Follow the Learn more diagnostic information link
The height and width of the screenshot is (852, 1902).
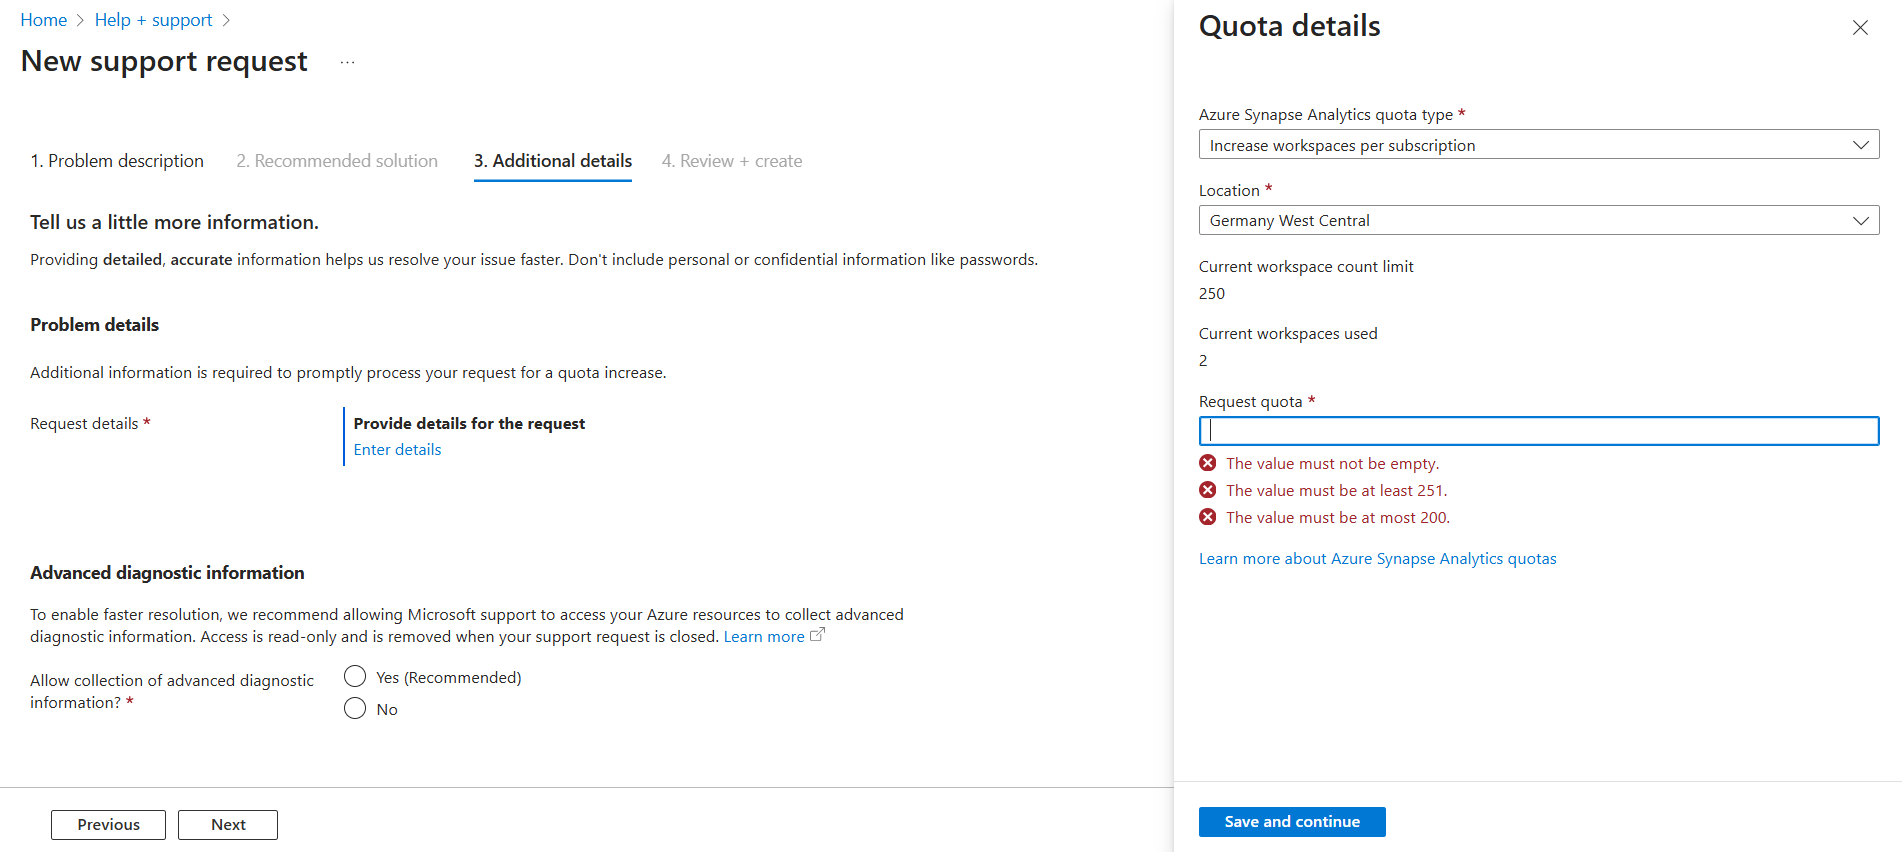pyautogui.click(x=764, y=637)
